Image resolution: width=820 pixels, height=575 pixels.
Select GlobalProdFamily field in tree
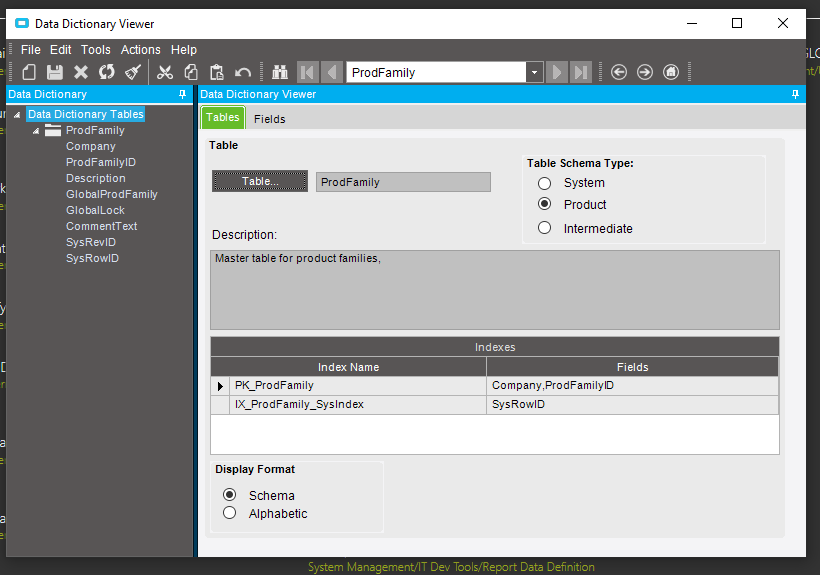pos(111,194)
